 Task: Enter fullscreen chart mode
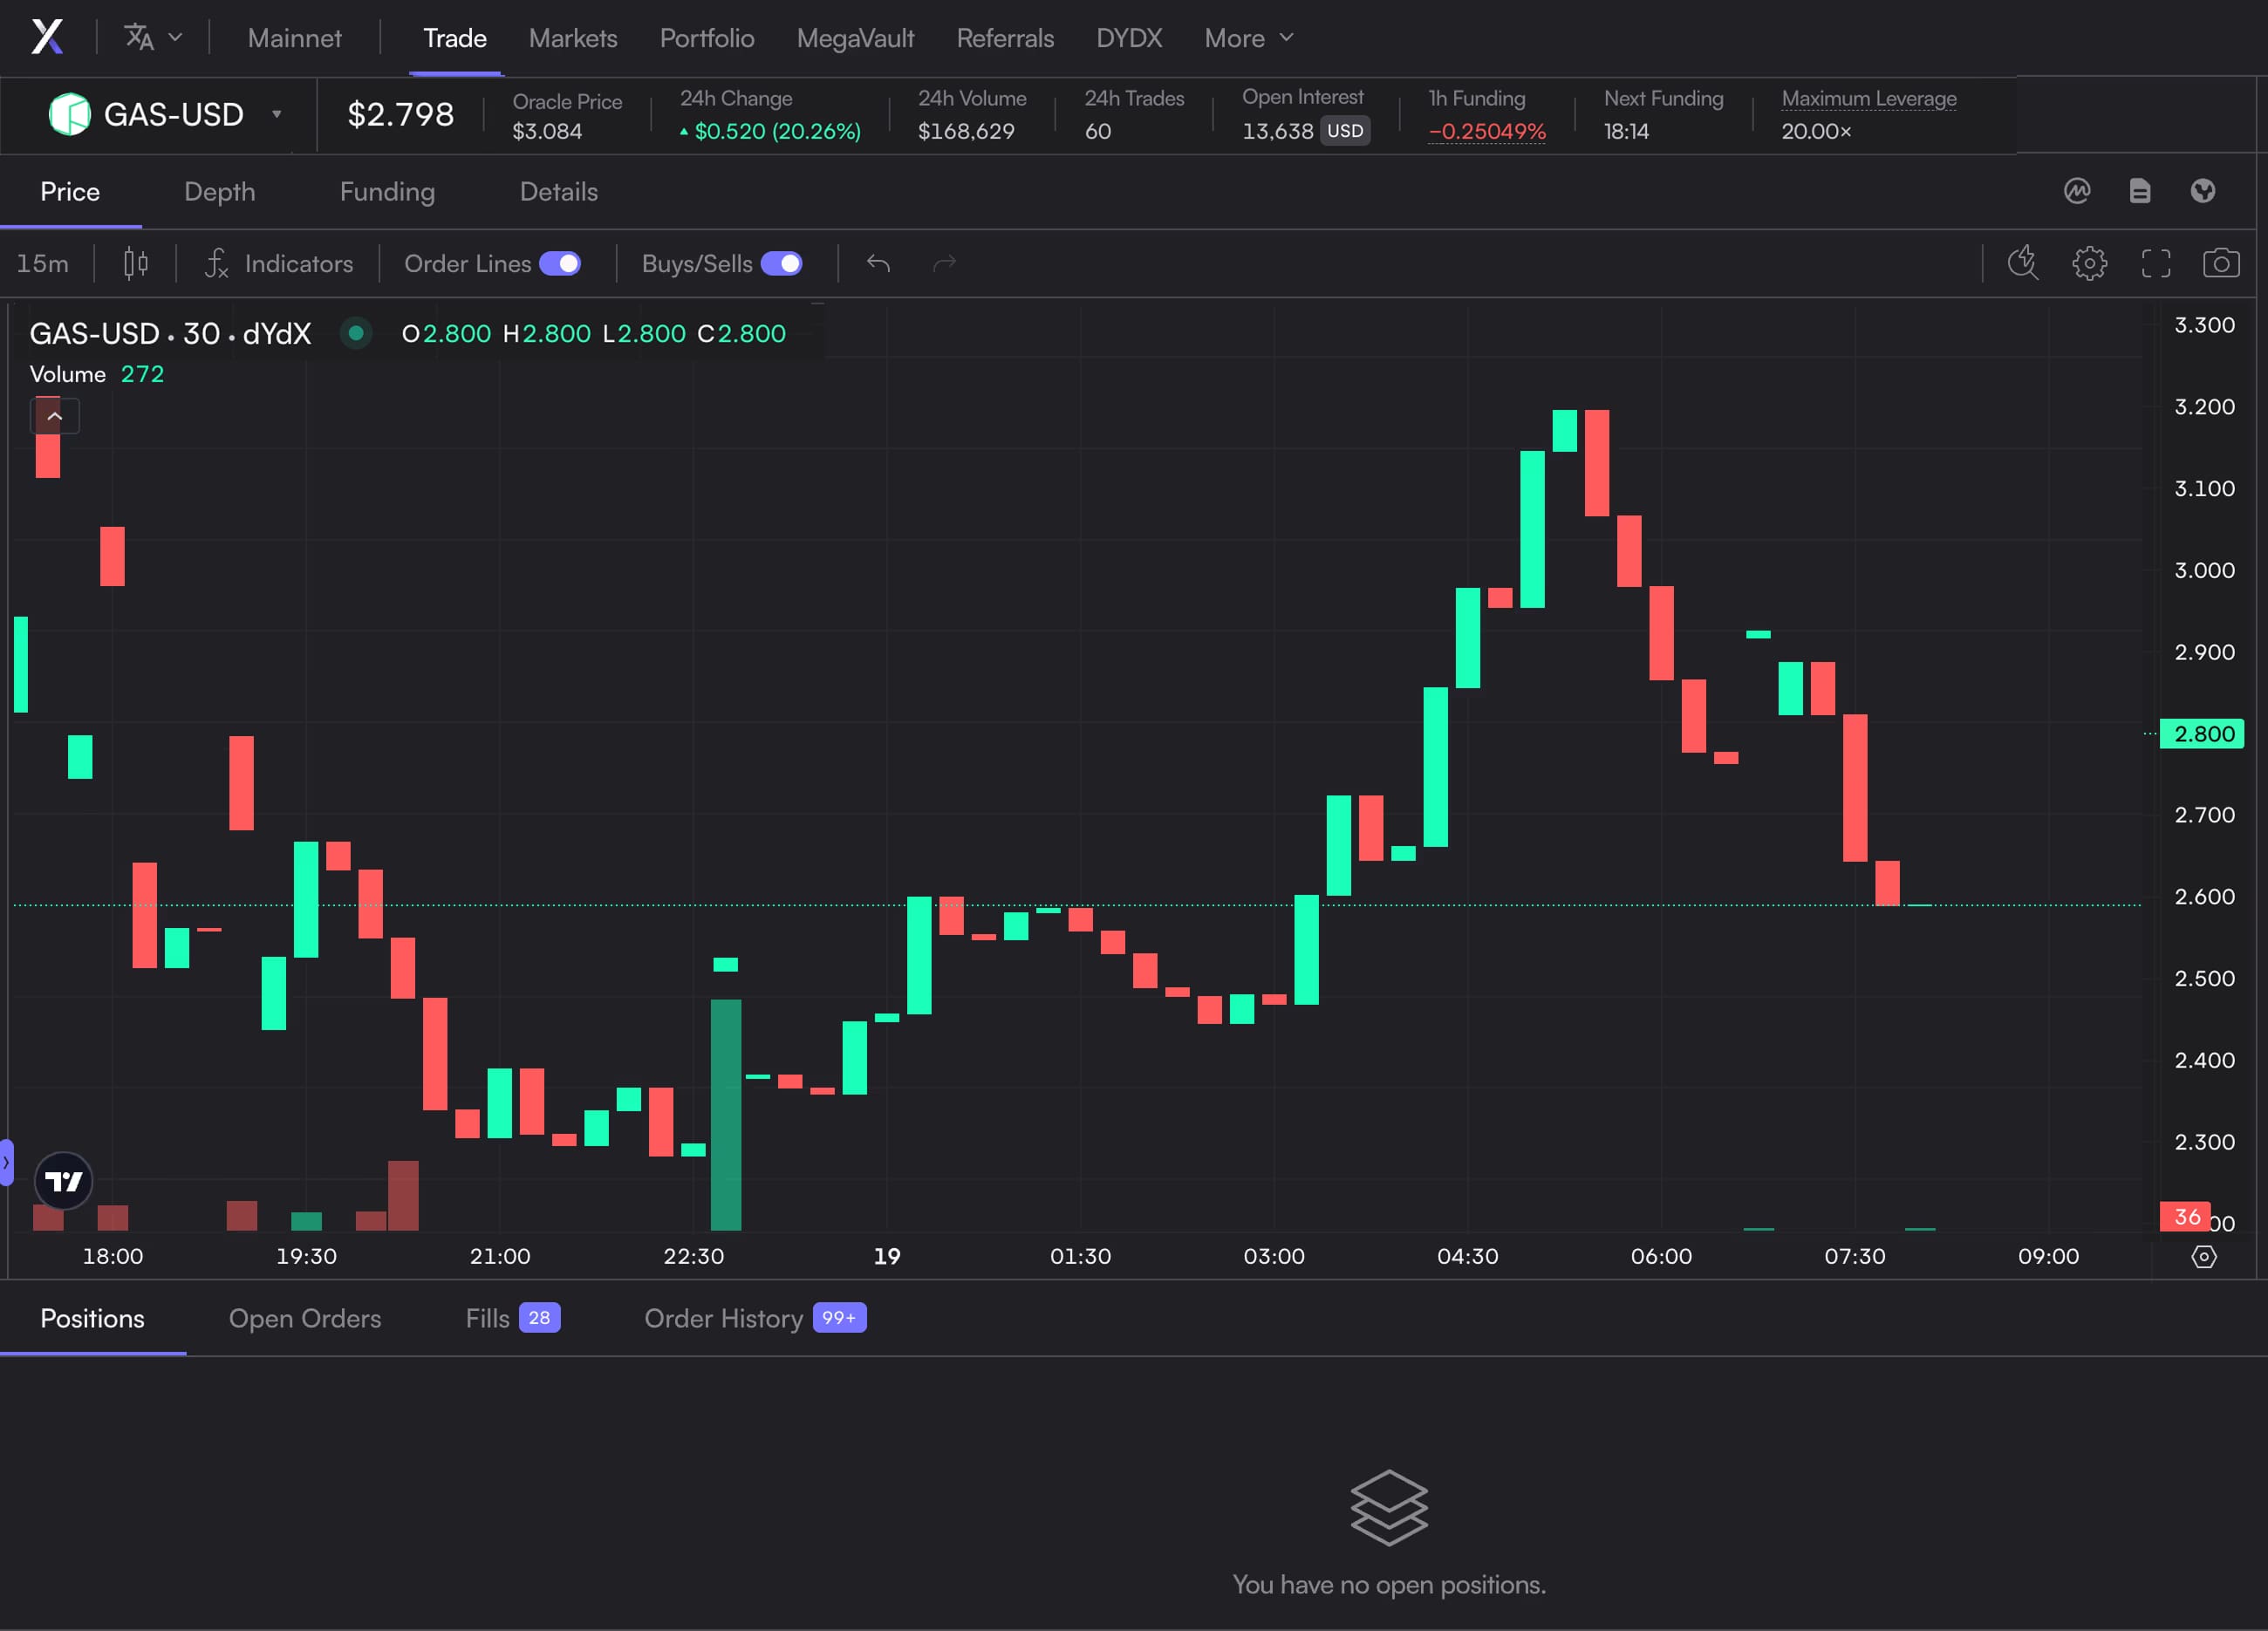point(2156,263)
